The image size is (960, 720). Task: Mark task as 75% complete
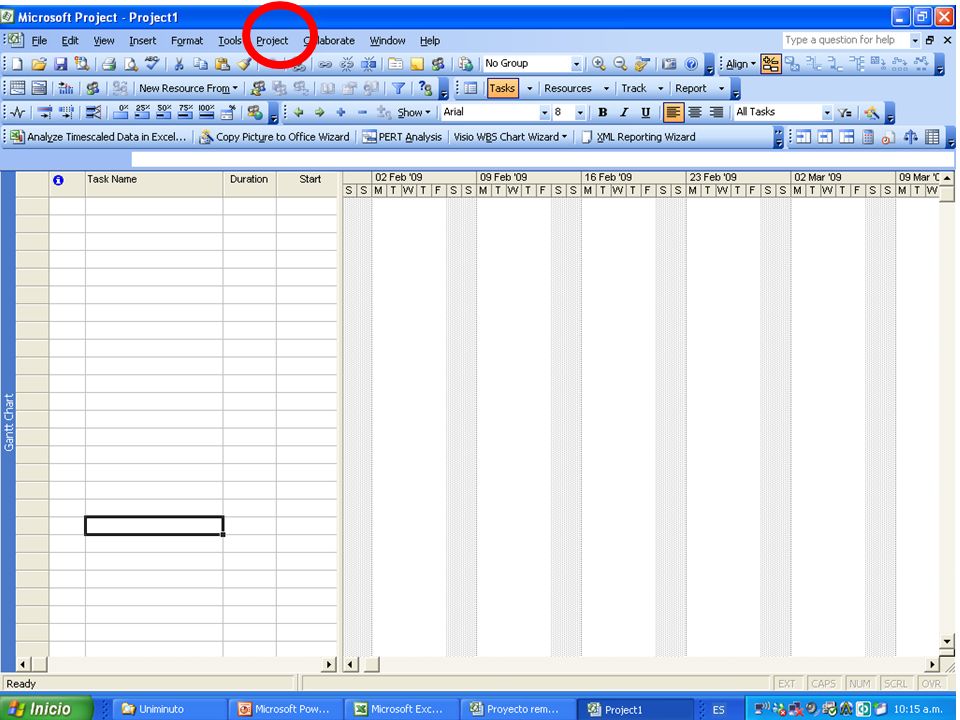pyautogui.click(x=185, y=112)
